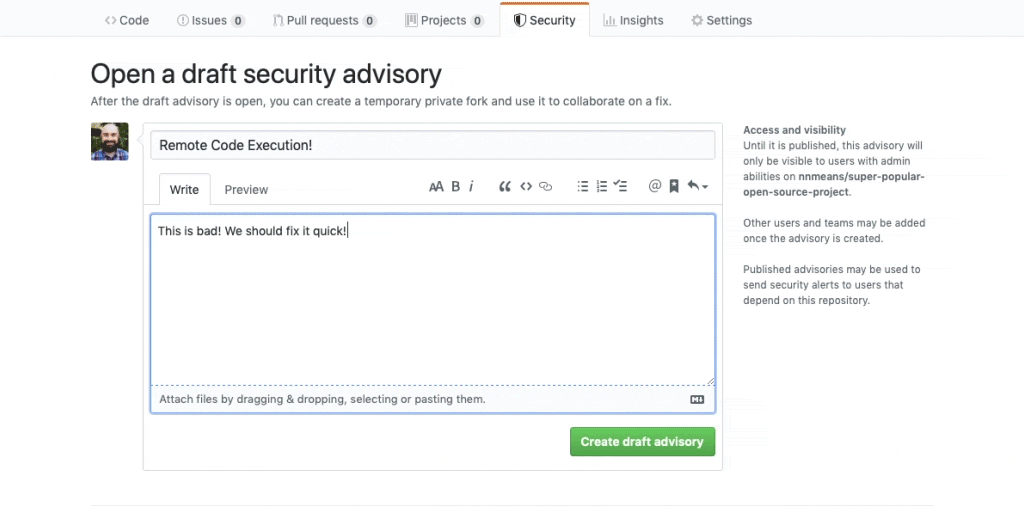Add a task list
Viewport: 1024px width, 512px height.
click(x=620, y=186)
